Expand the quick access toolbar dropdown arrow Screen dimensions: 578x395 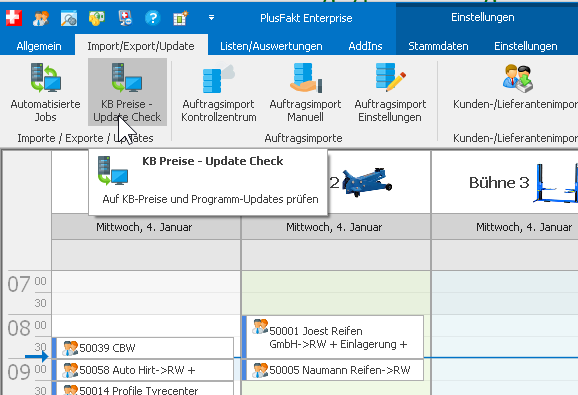pyautogui.click(x=211, y=17)
